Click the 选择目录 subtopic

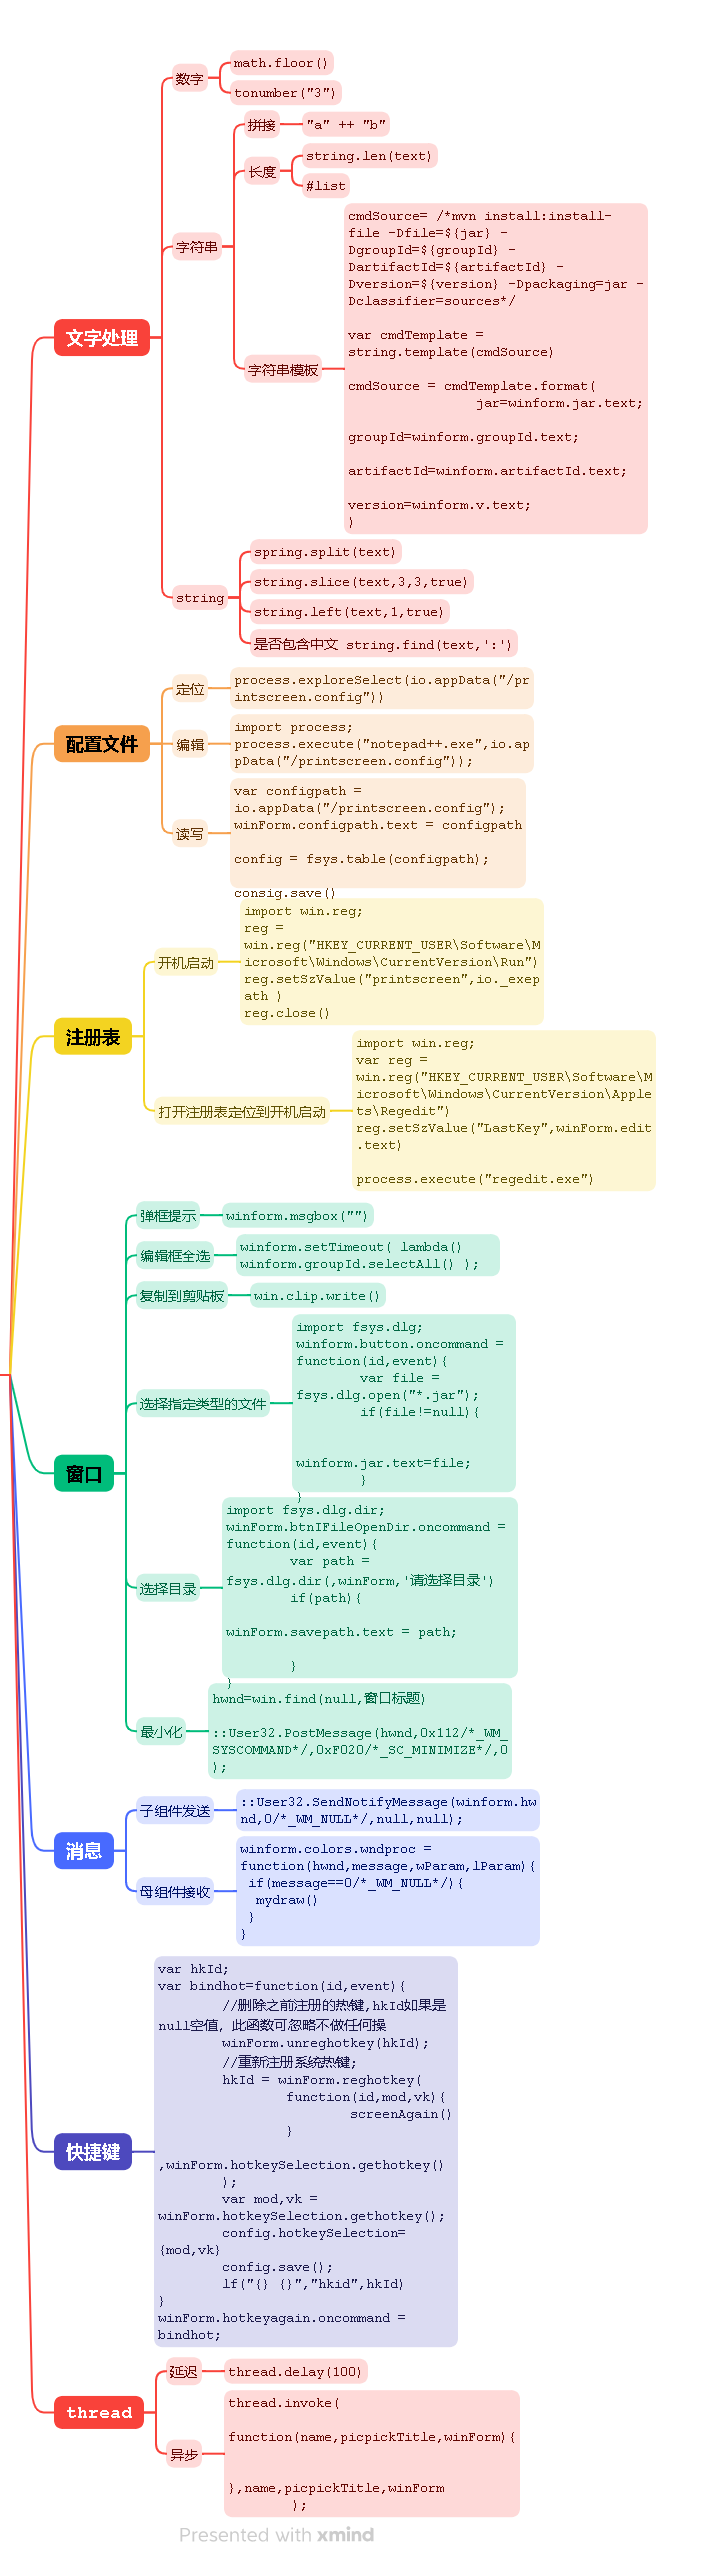click(x=168, y=1589)
